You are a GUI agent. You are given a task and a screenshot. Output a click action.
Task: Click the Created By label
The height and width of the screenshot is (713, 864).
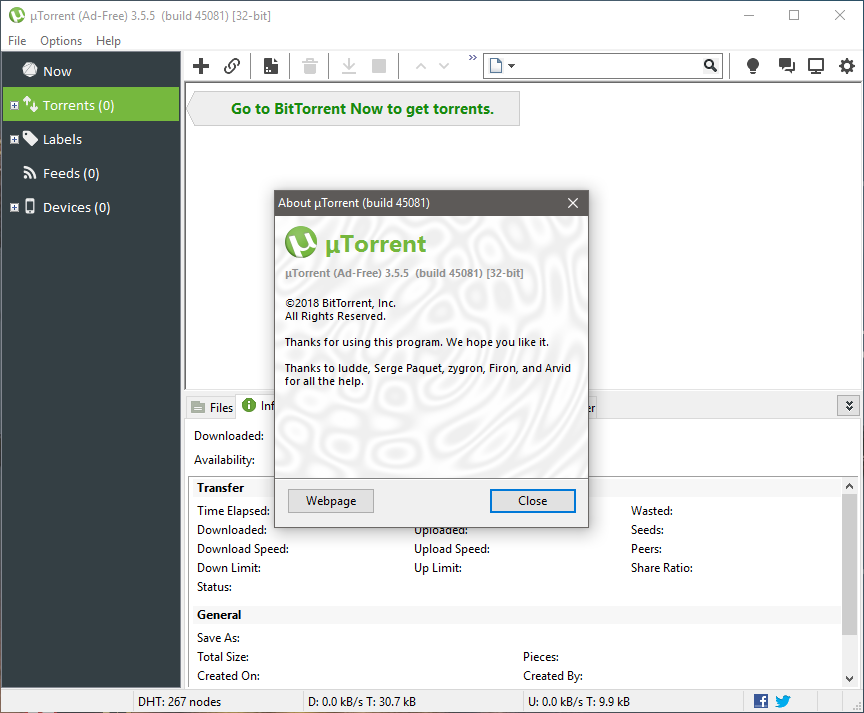coord(553,676)
